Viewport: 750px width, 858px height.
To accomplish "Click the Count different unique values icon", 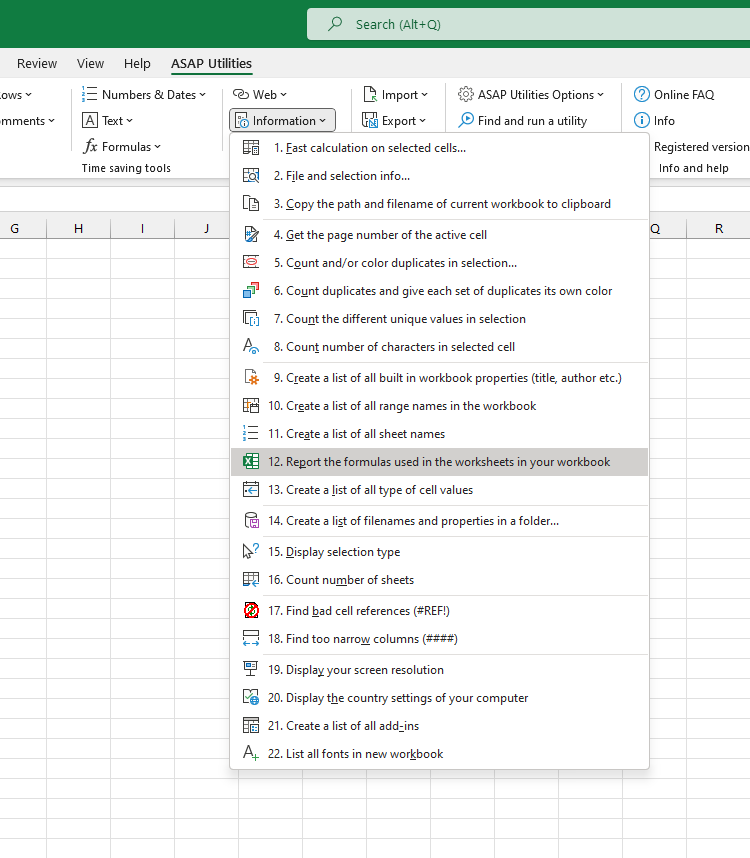I will click(x=251, y=318).
